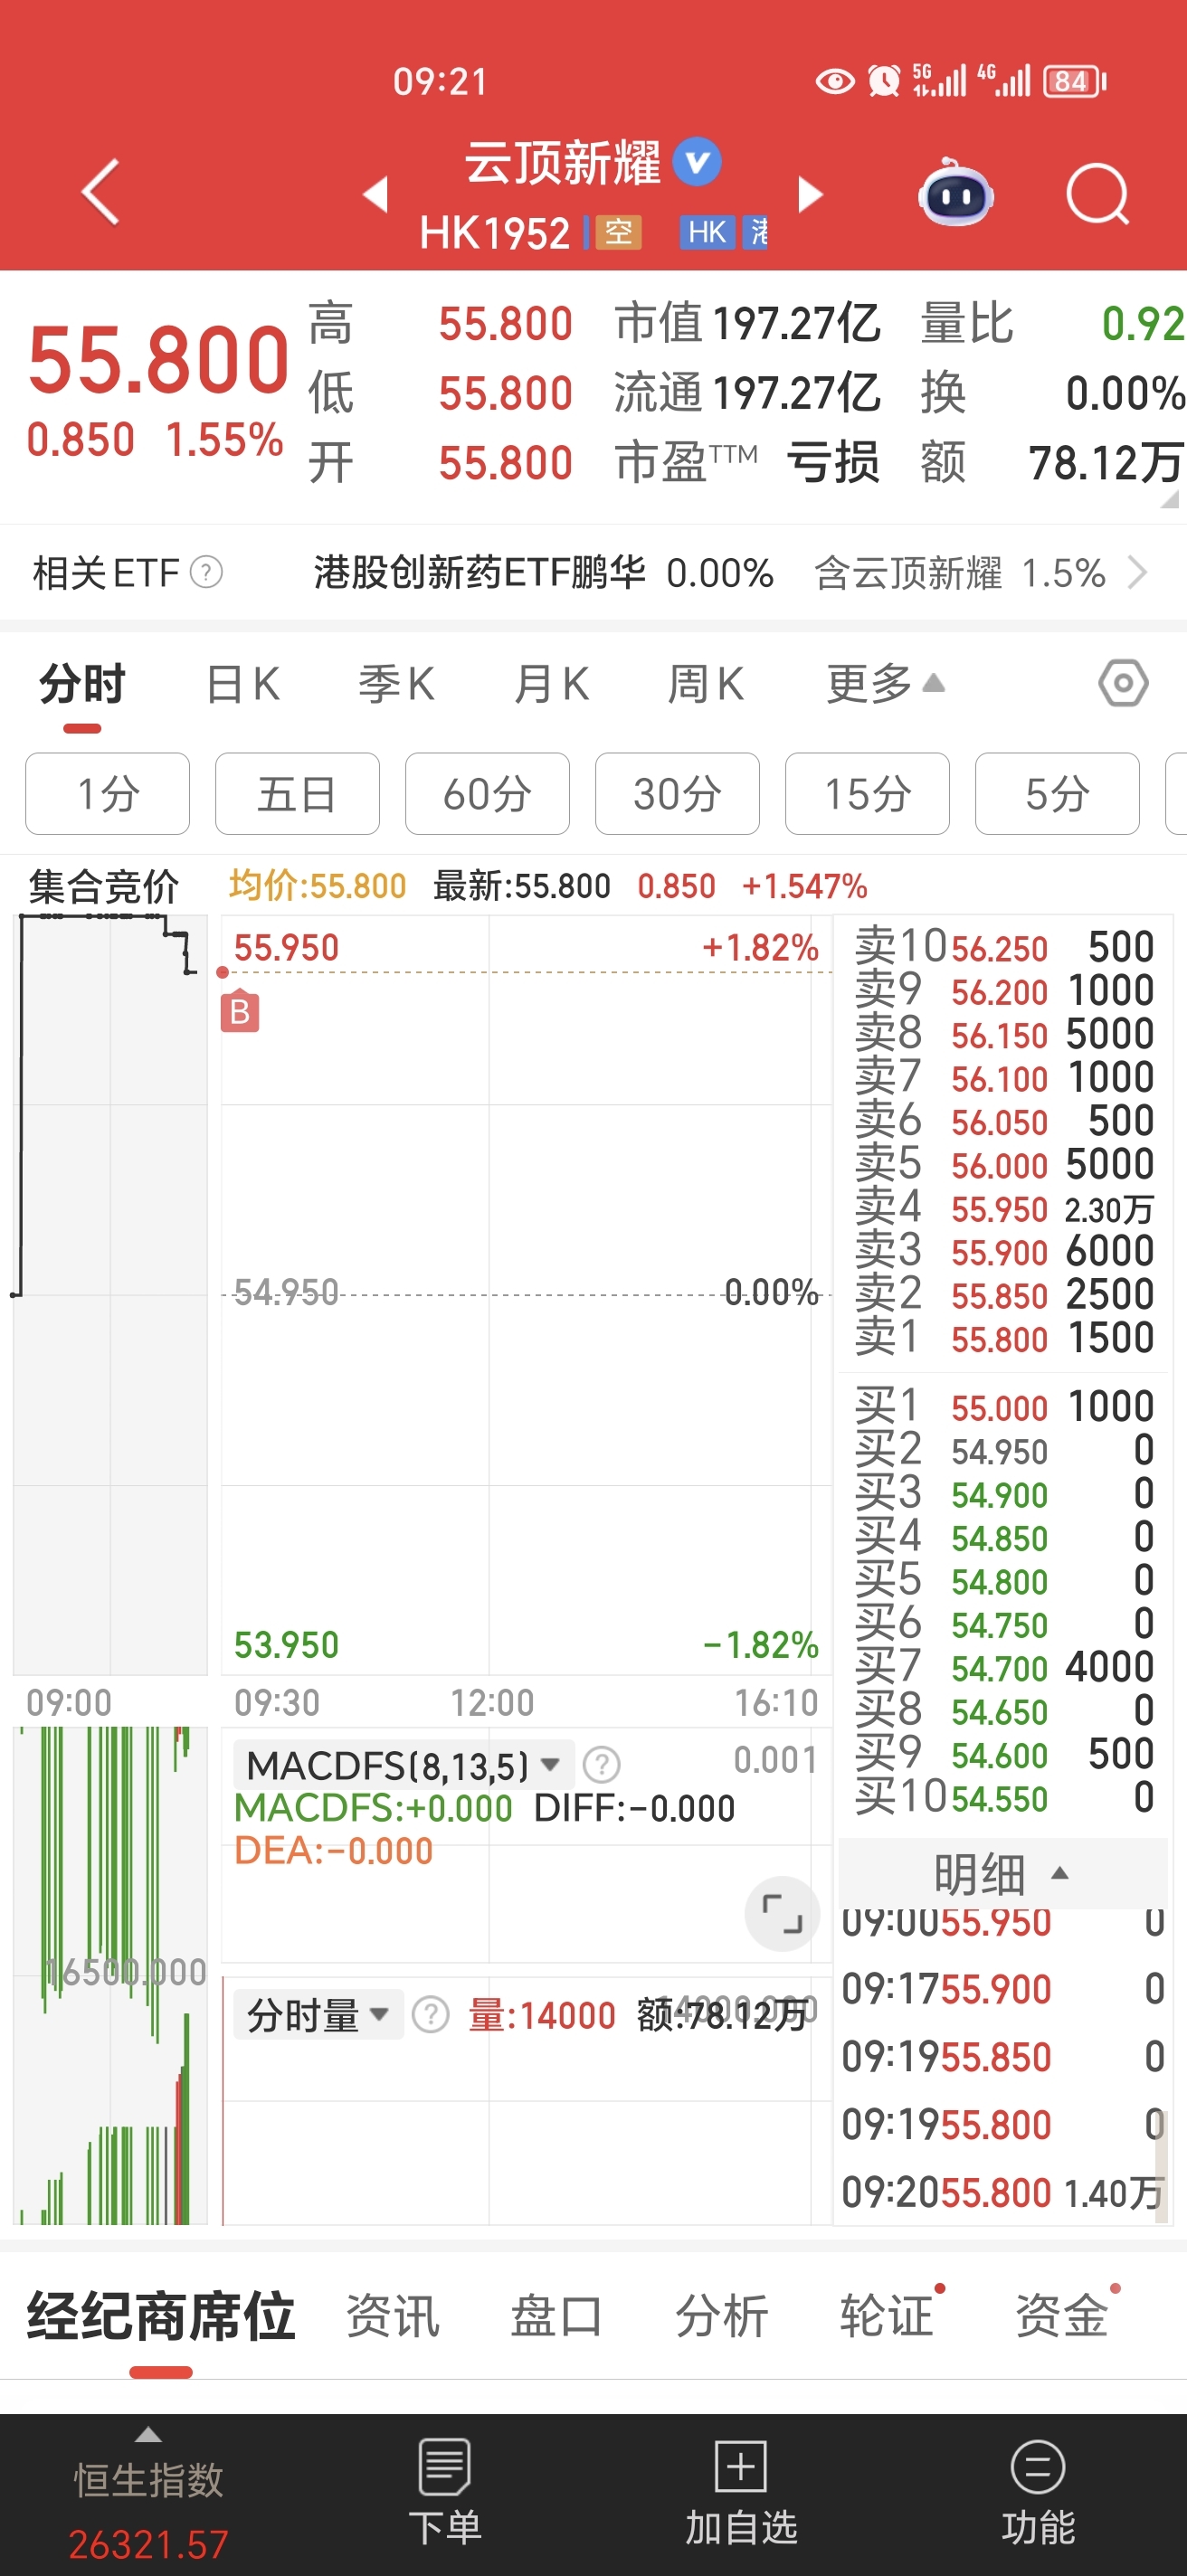
Task: Switch to 季K chart tab
Action: click(x=397, y=684)
